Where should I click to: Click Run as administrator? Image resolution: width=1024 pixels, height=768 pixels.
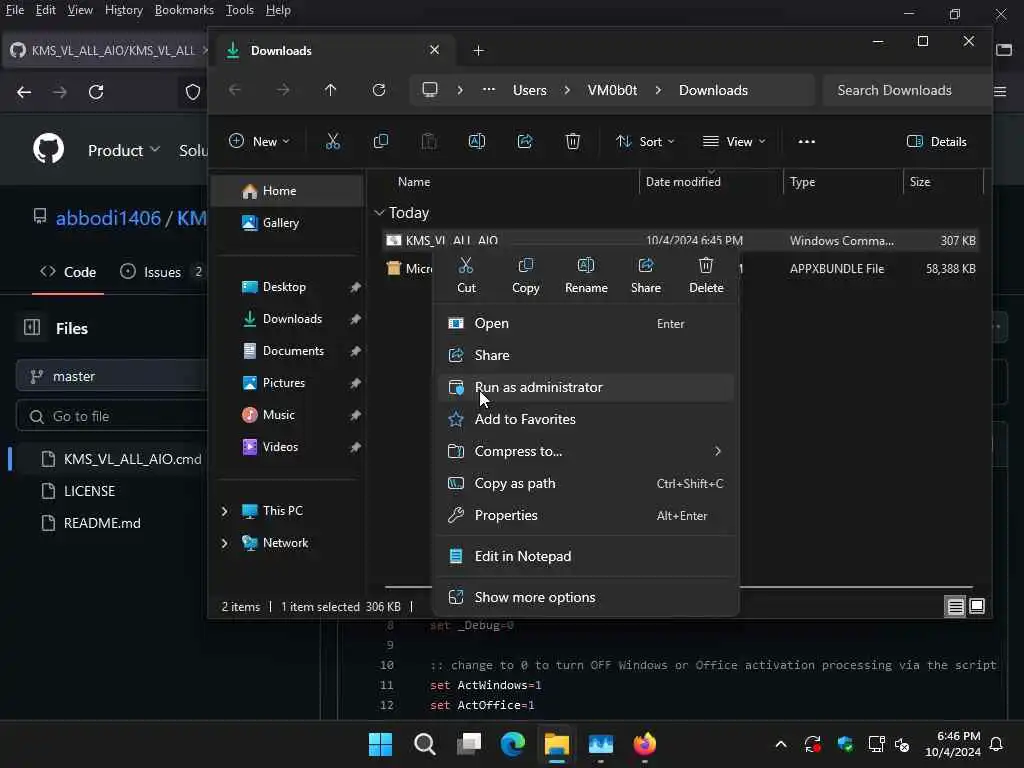pos(586,387)
